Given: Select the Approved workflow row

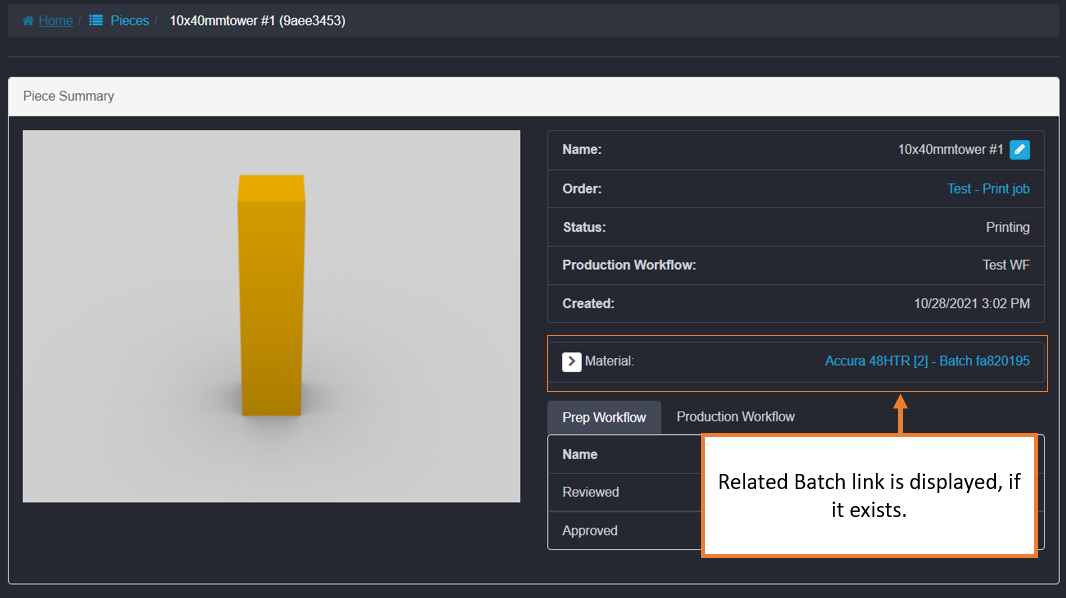Looking at the screenshot, I should 590,531.
